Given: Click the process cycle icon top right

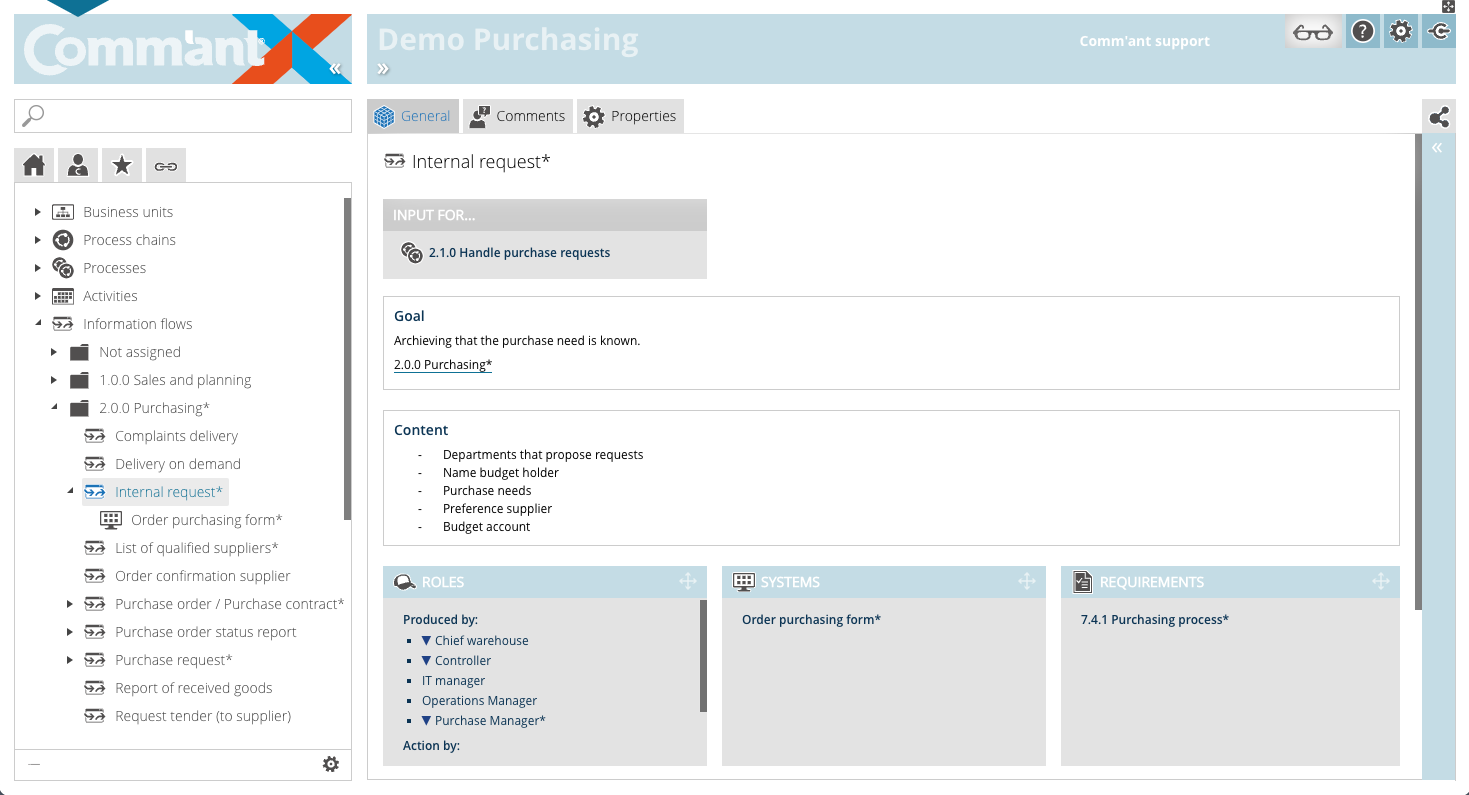Looking at the screenshot, I should (1438, 31).
